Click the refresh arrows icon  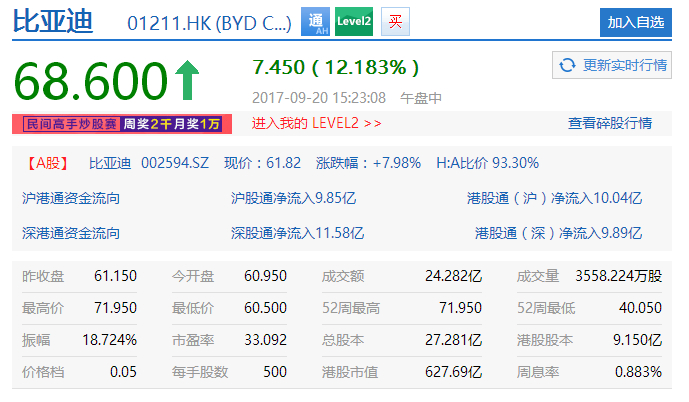(x=567, y=65)
